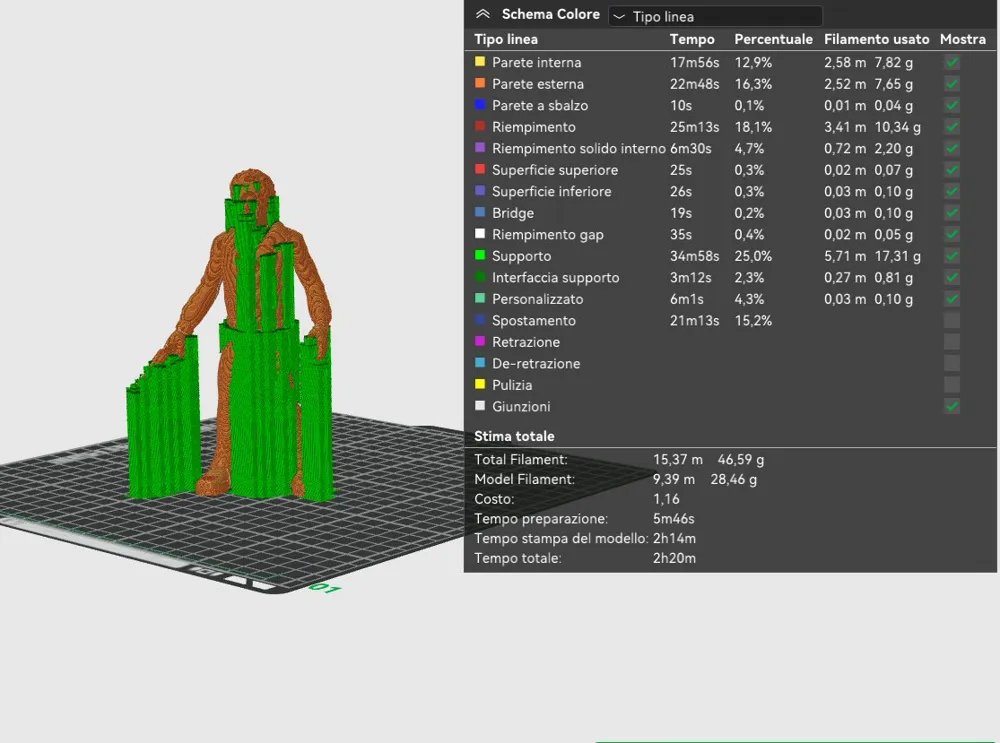This screenshot has height=743, width=1000.
Task: Click the red Superficie superiore swatch
Action: (x=480, y=170)
